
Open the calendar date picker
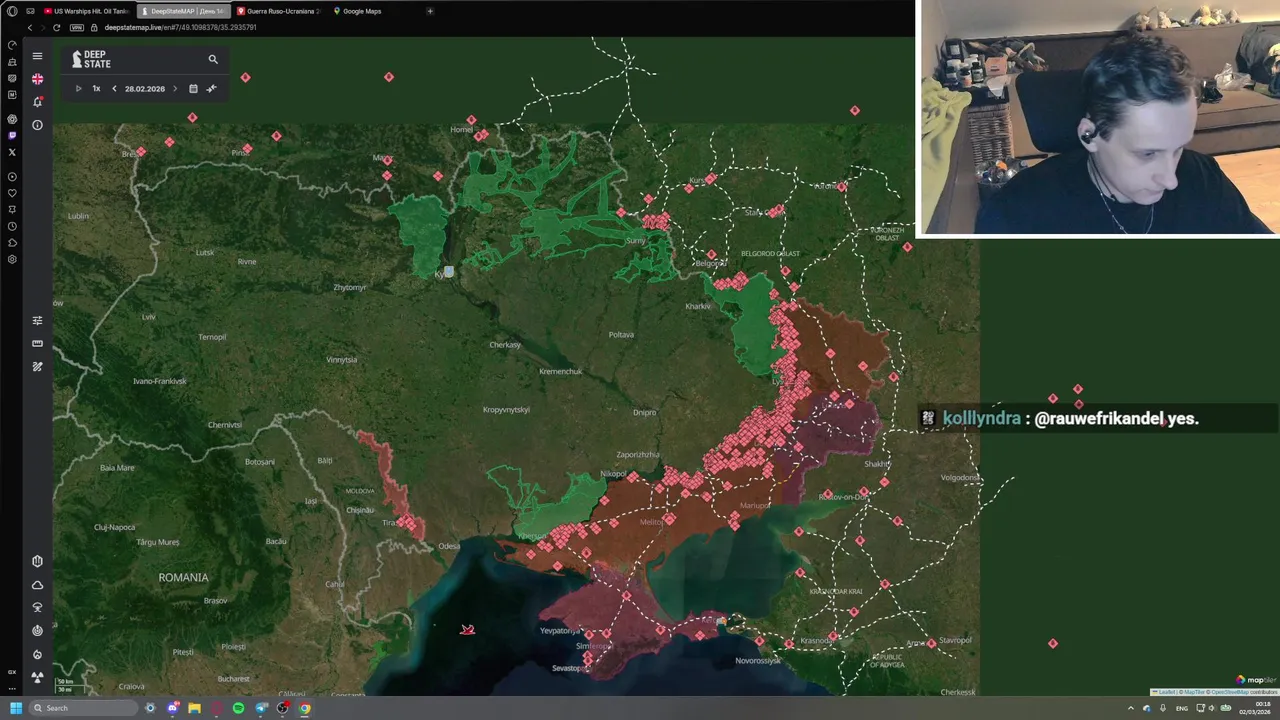193,89
